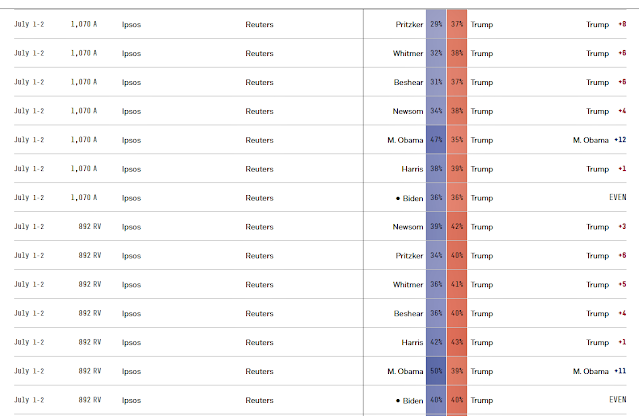Click bullet dot beside Biden 40% row

(x=398, y=401)
